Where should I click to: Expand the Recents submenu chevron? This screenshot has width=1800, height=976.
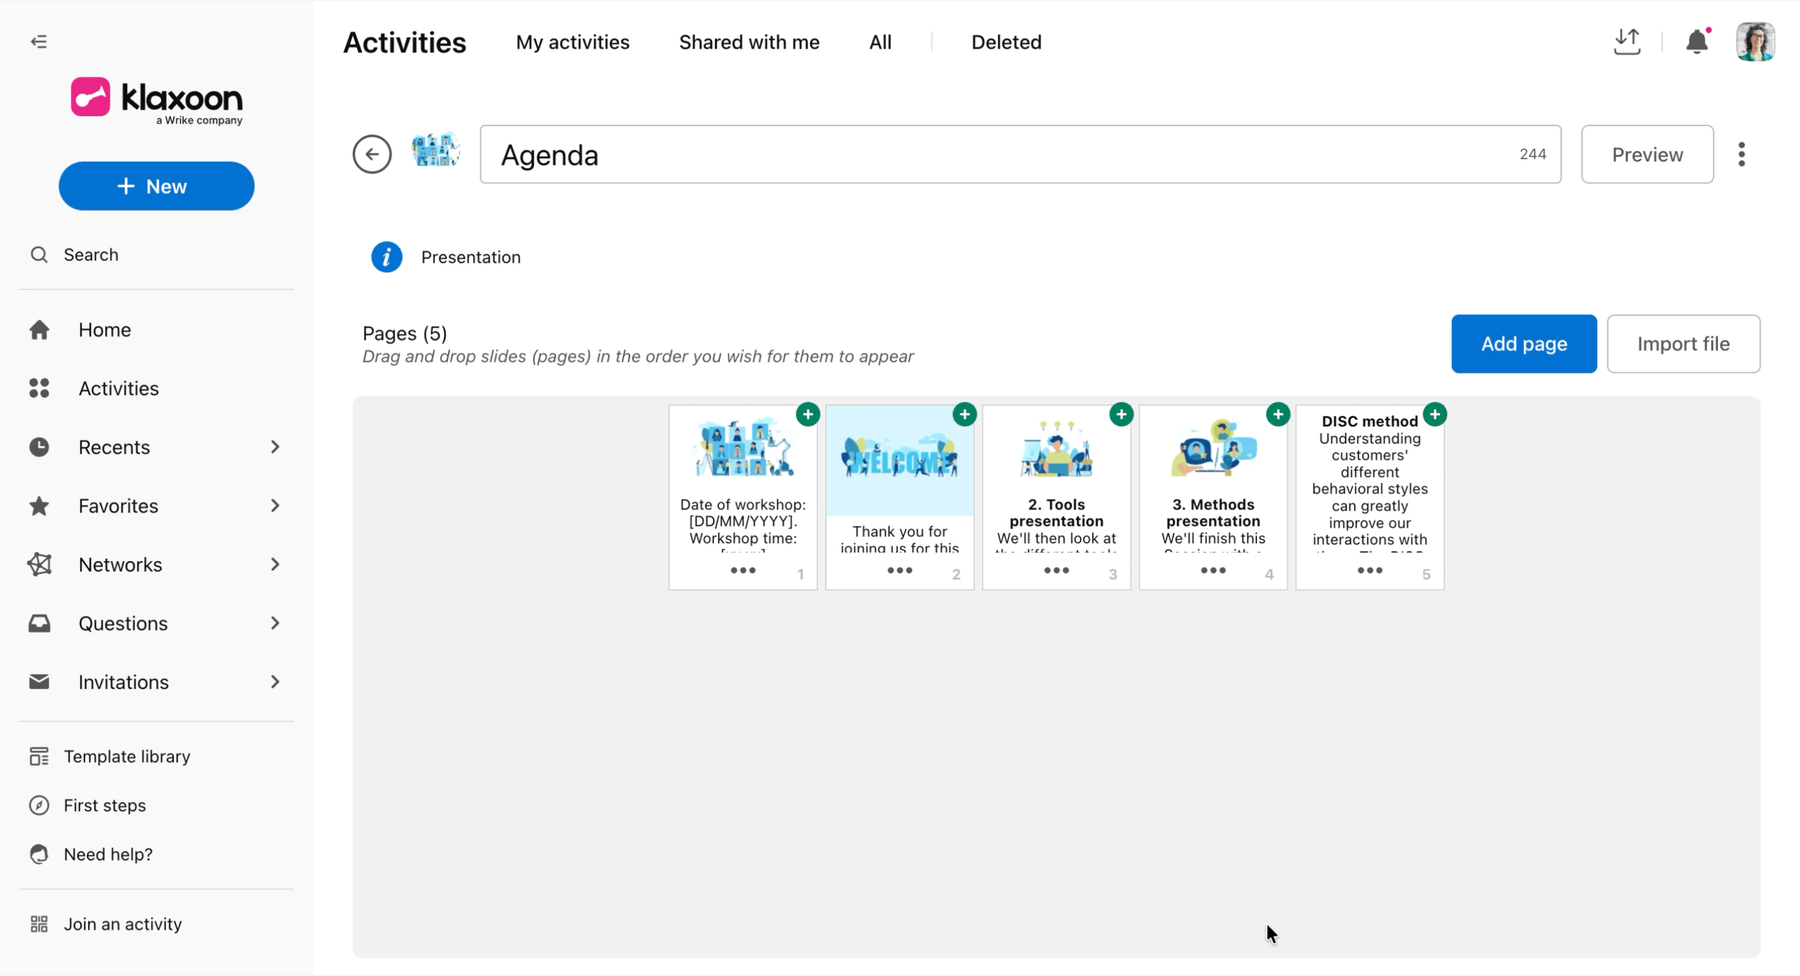coord(275,447)
